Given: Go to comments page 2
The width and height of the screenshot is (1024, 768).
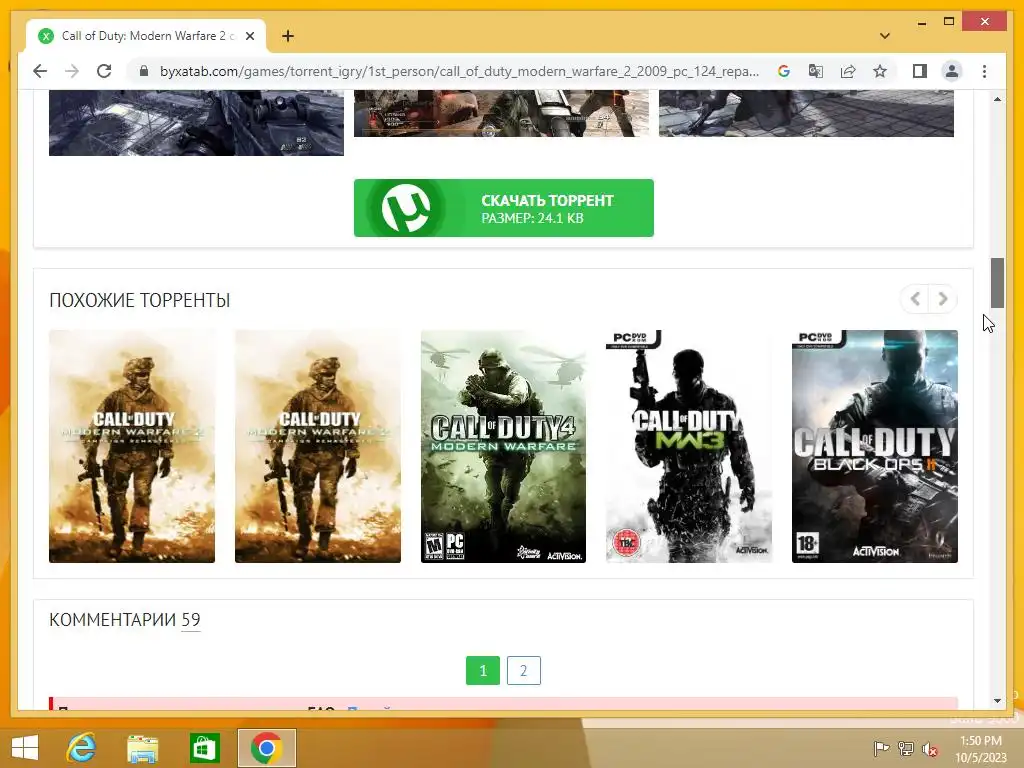Looking at the screenshot, I should 524,670.
